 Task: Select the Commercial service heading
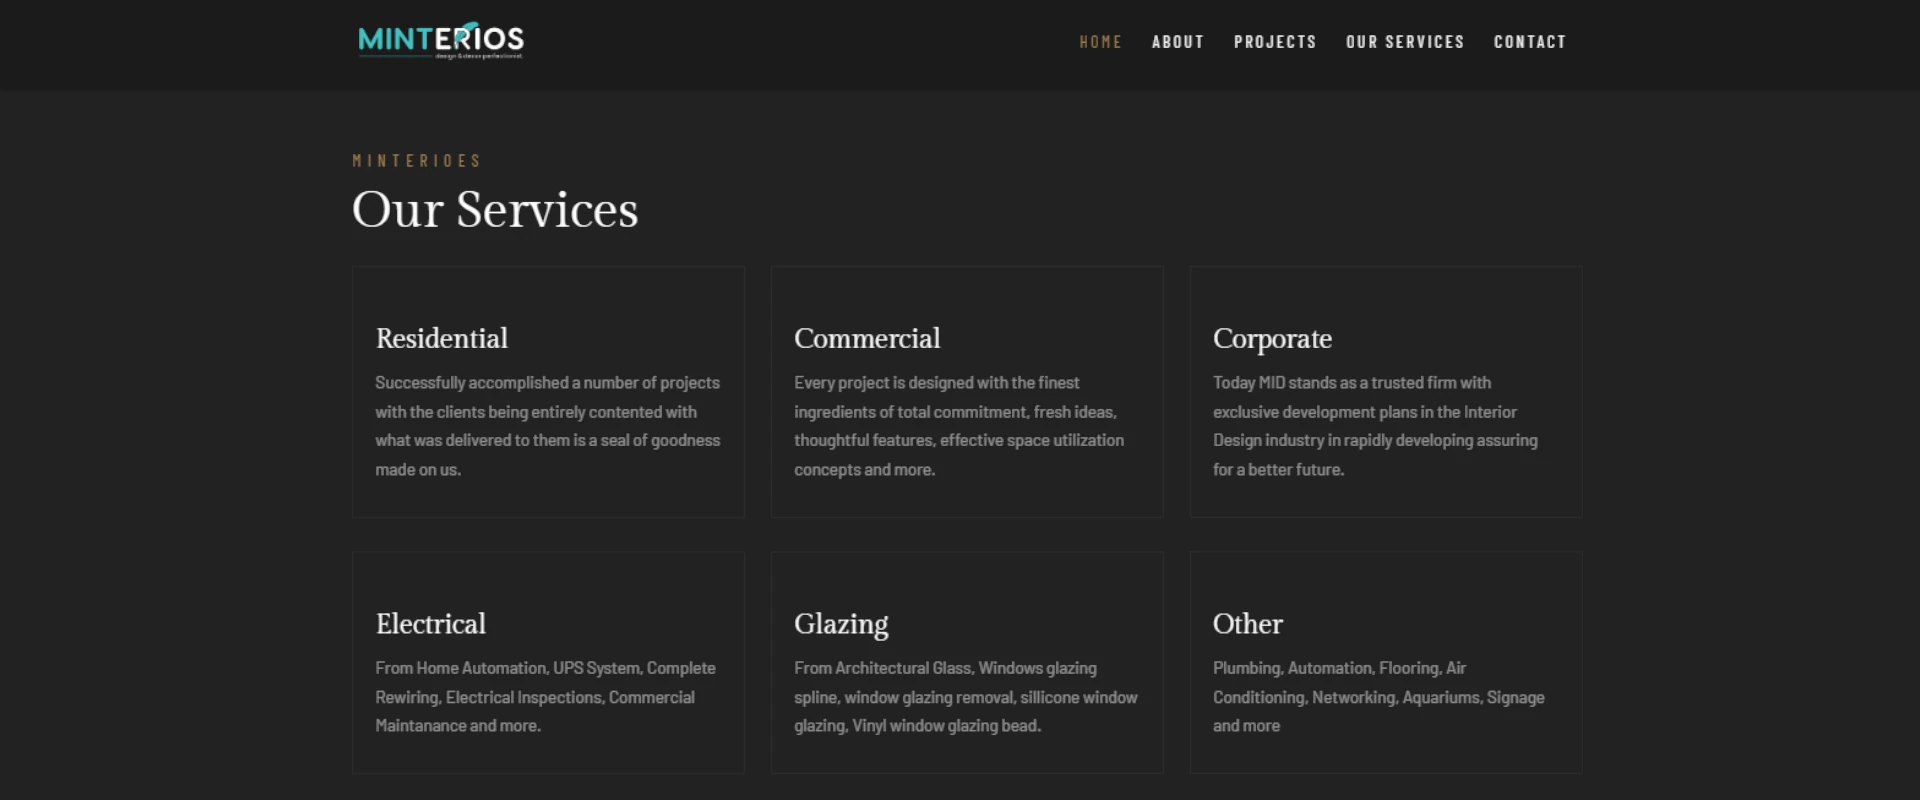pos(867,338)
